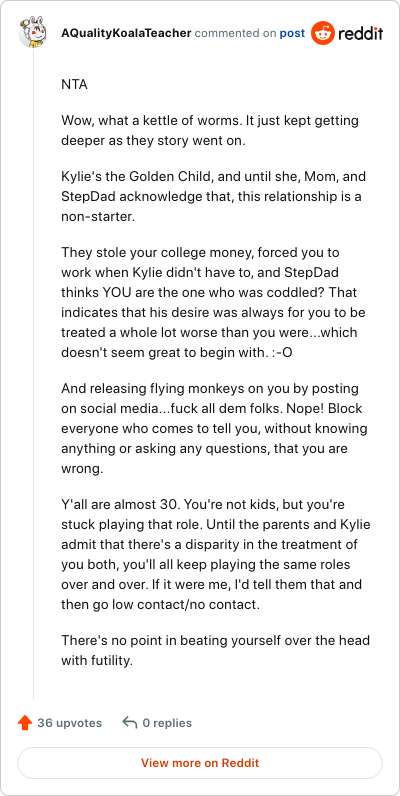
Task: Click the paragraph about Kylie the Golden Child
Action: click(213, 197)
